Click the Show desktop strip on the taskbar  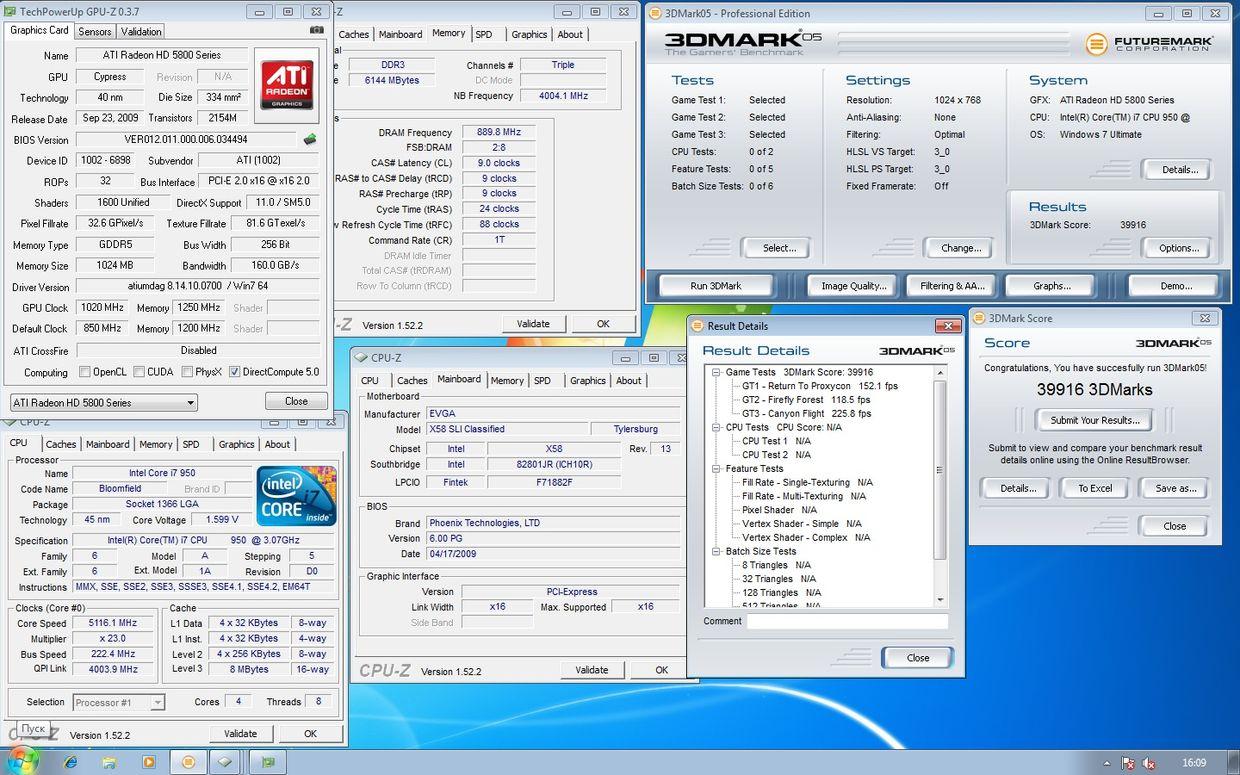1233,762
